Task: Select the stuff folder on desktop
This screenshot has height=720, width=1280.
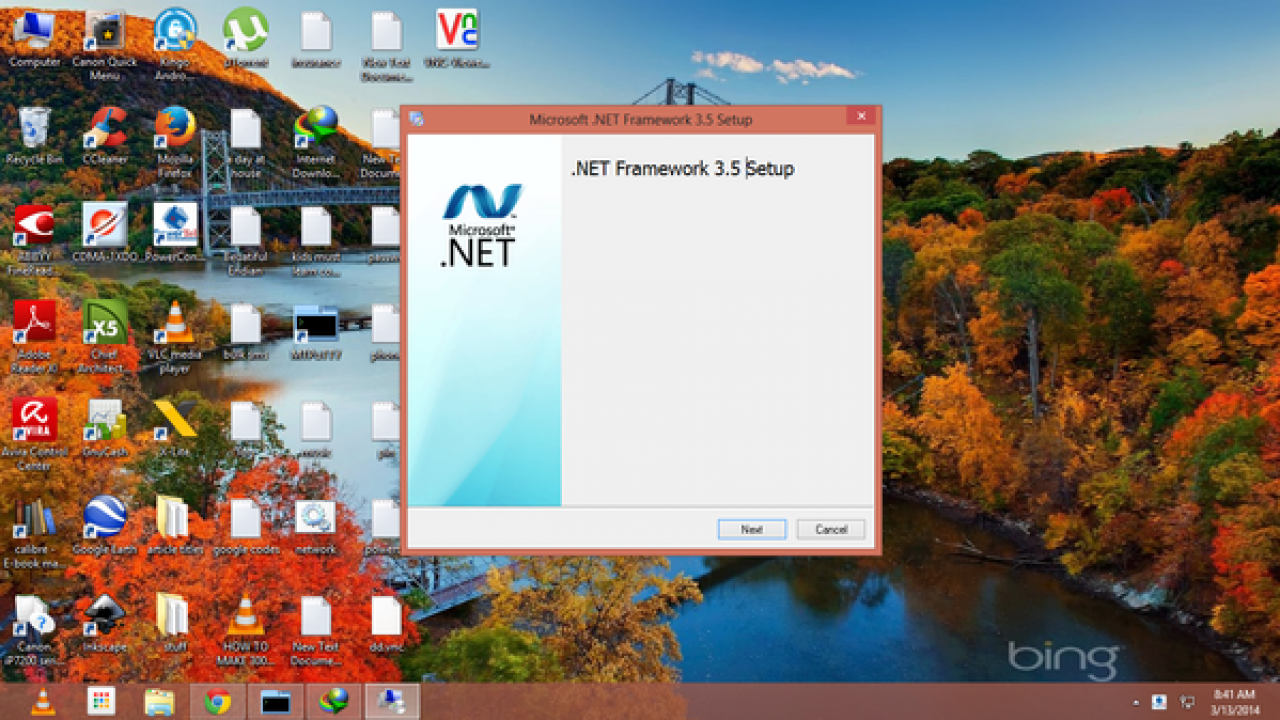Action: point(175,624)
